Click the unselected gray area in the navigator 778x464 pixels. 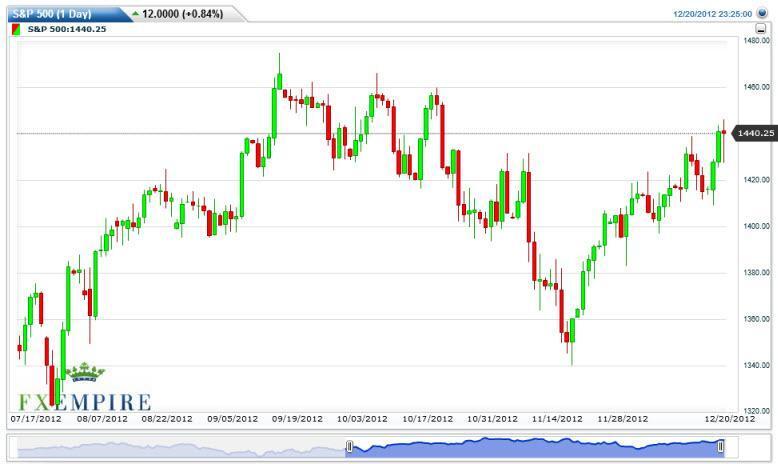181,447
